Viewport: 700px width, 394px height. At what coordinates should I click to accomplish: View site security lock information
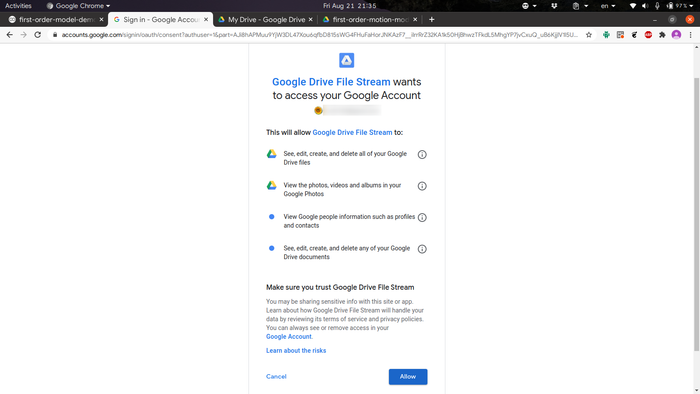[55, 35]
